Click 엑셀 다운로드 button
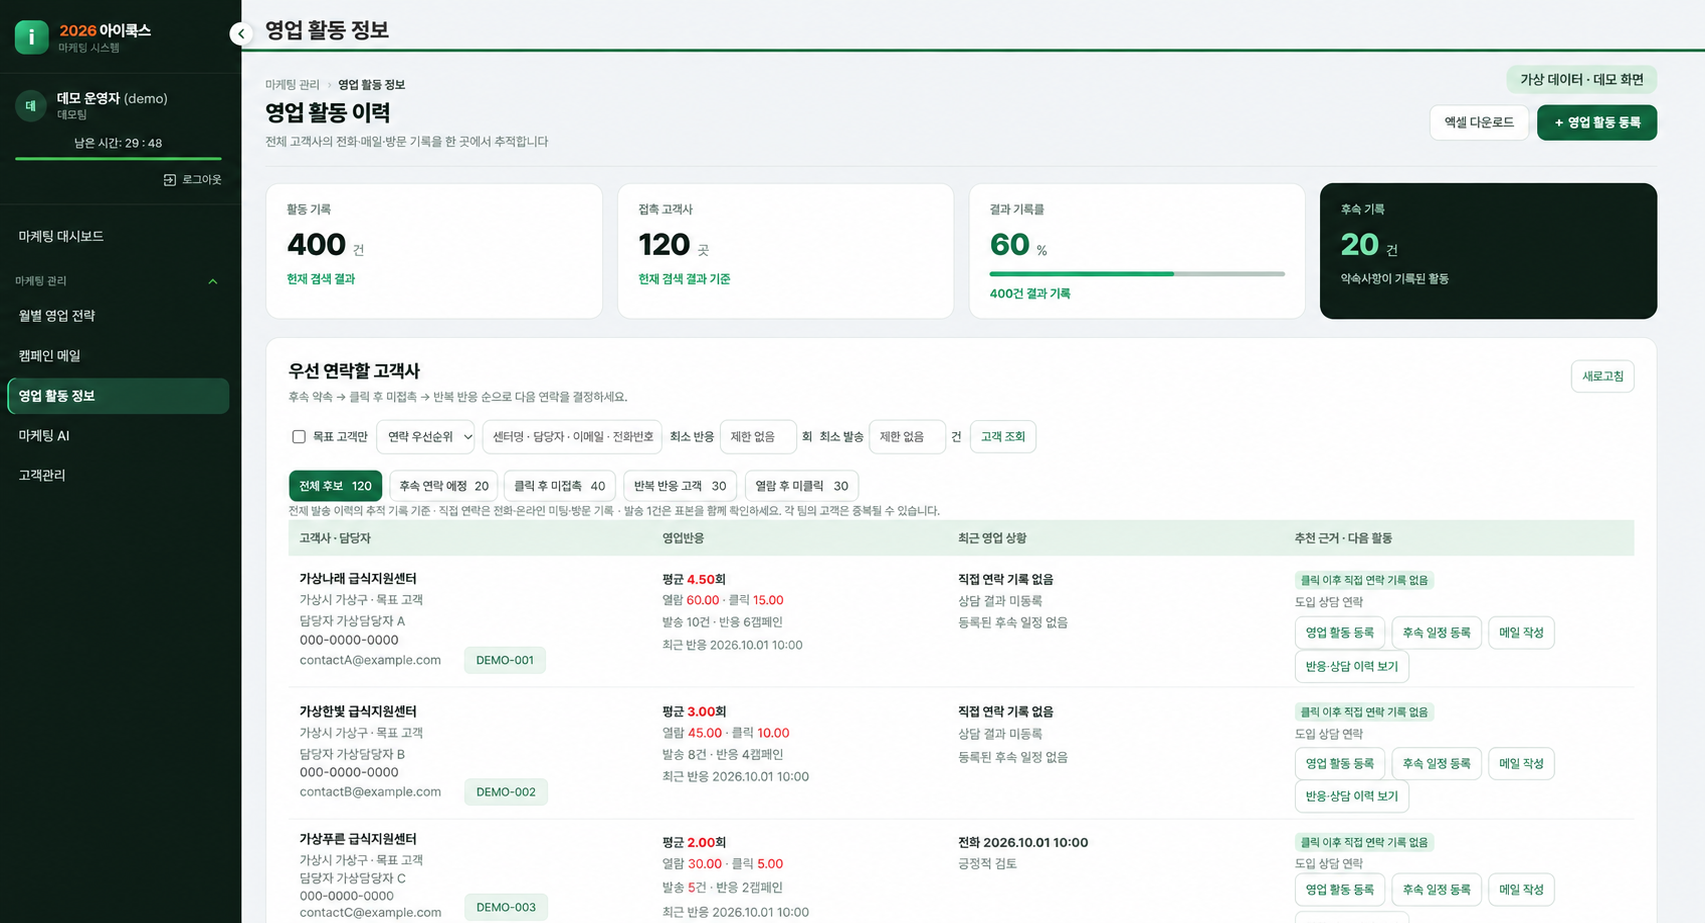This screenshot has width=1705, height=923. pyautogui.click(x=1479, y=123)
